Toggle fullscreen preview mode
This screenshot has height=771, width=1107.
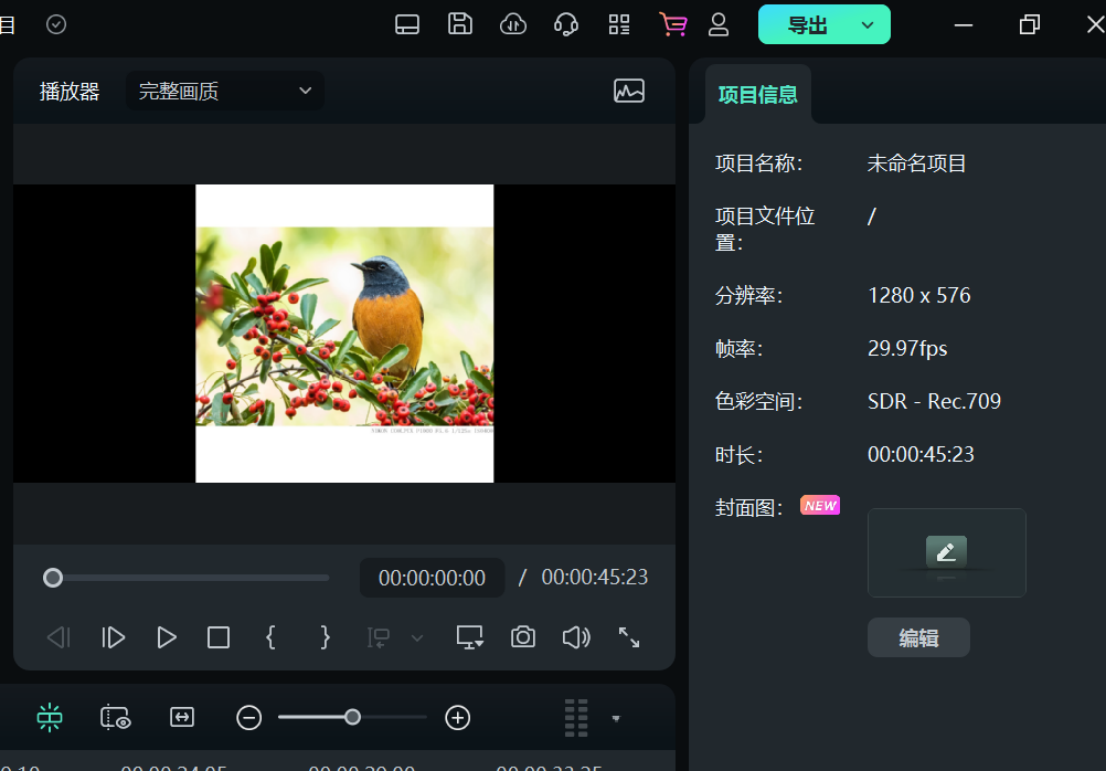[629, 637]
